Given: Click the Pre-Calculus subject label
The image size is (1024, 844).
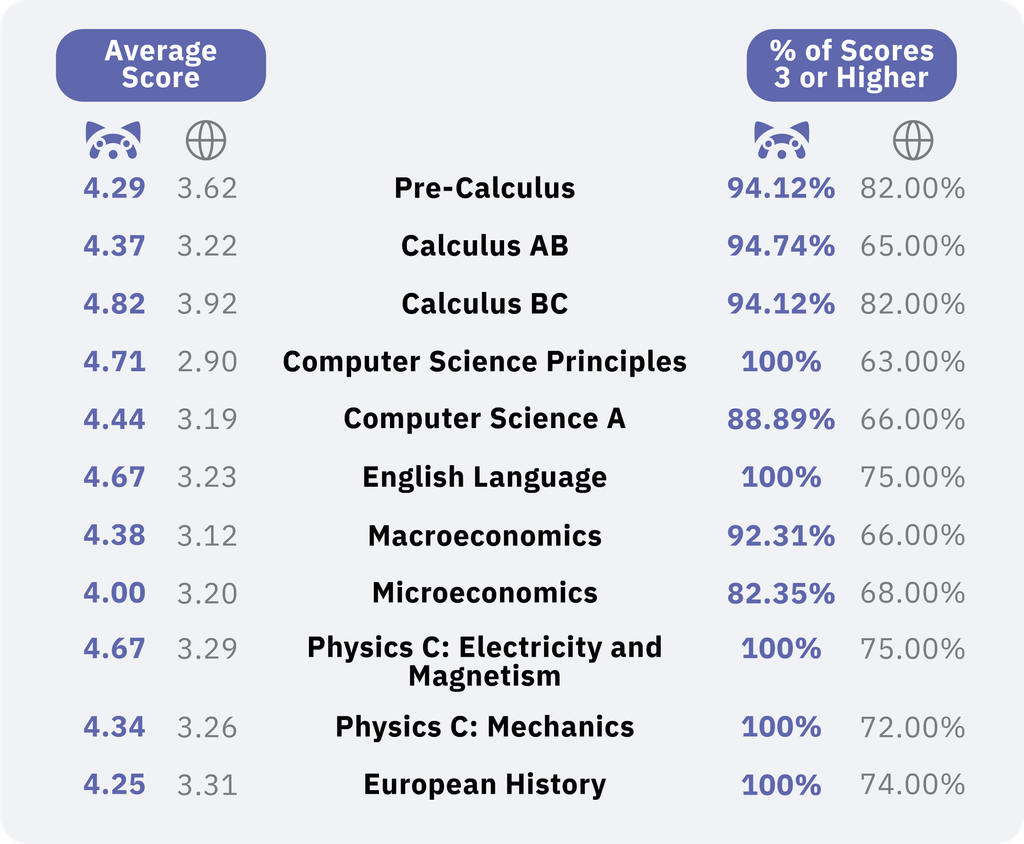Looking at the screenshot, I should point(485,188).
